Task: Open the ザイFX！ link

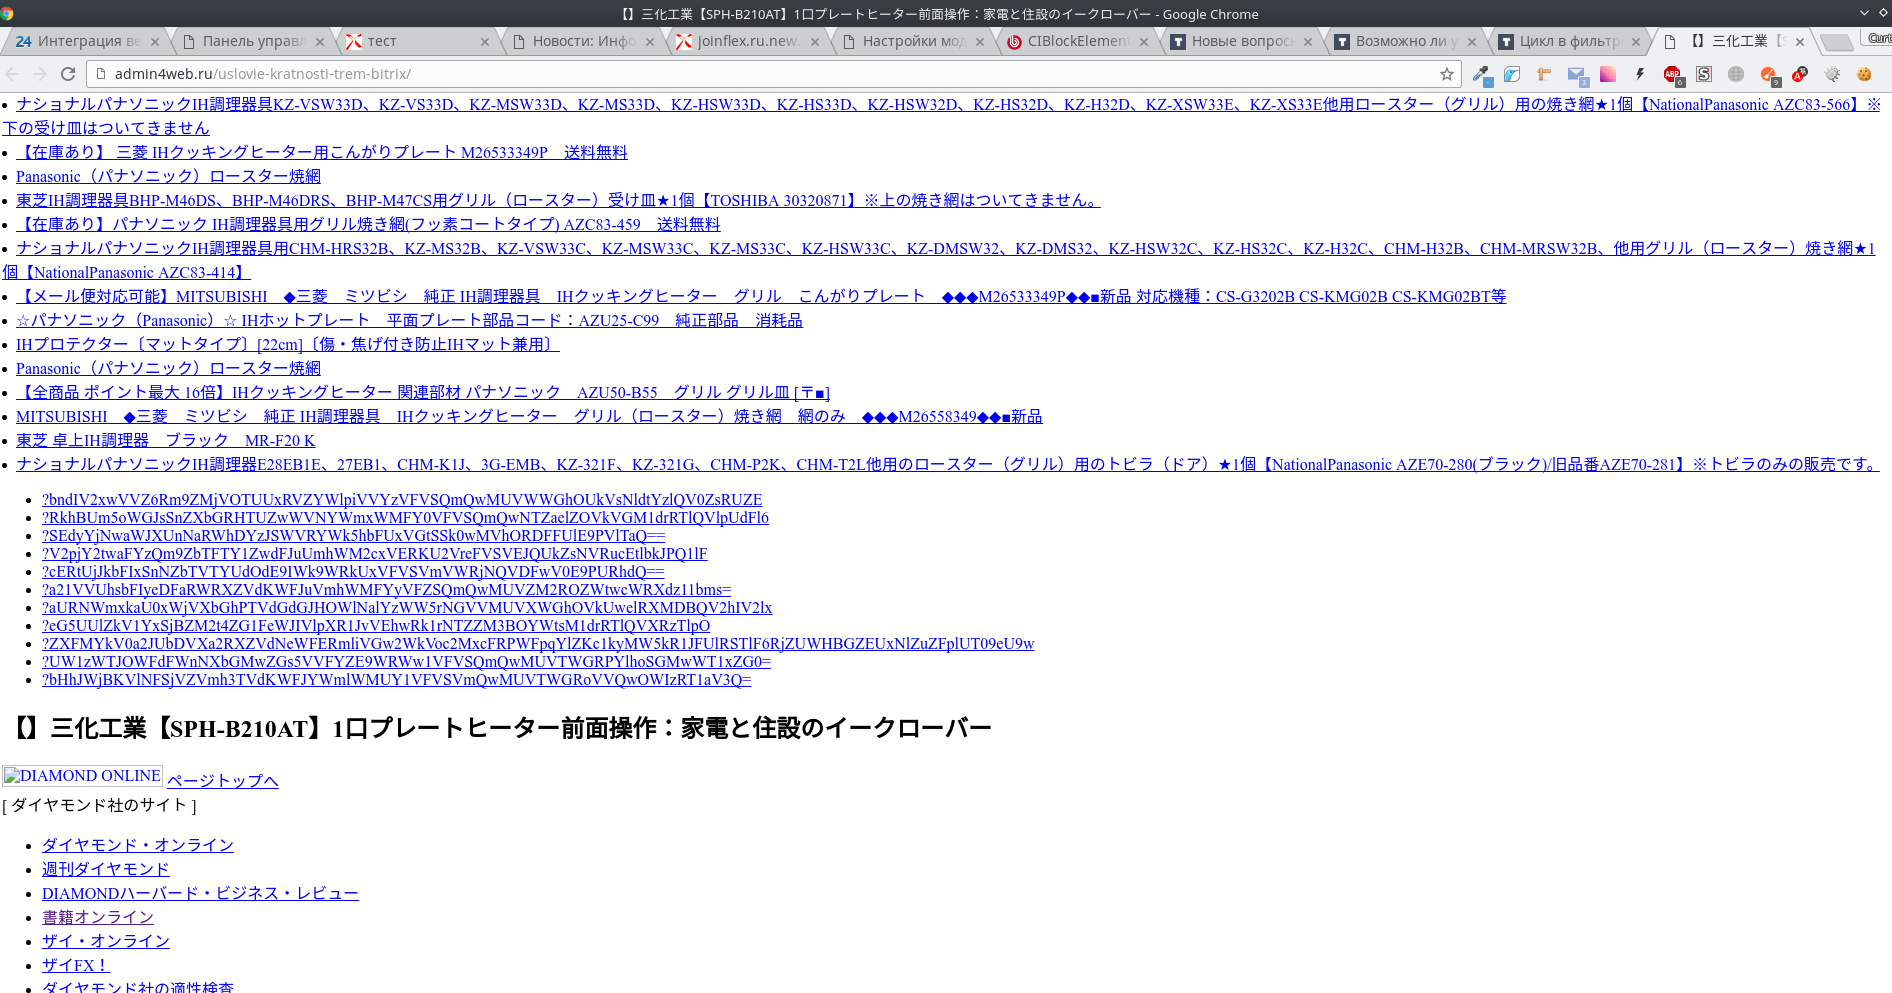Action: (76, 965)
